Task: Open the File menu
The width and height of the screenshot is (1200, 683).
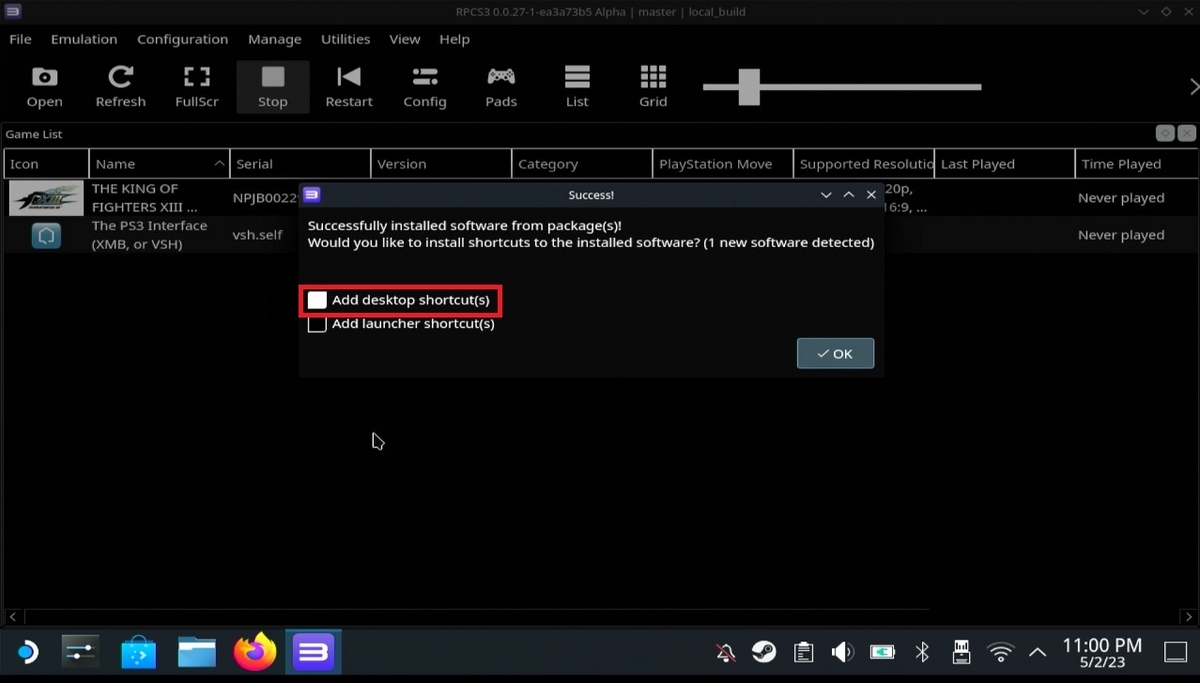Action: coord(20,39)
